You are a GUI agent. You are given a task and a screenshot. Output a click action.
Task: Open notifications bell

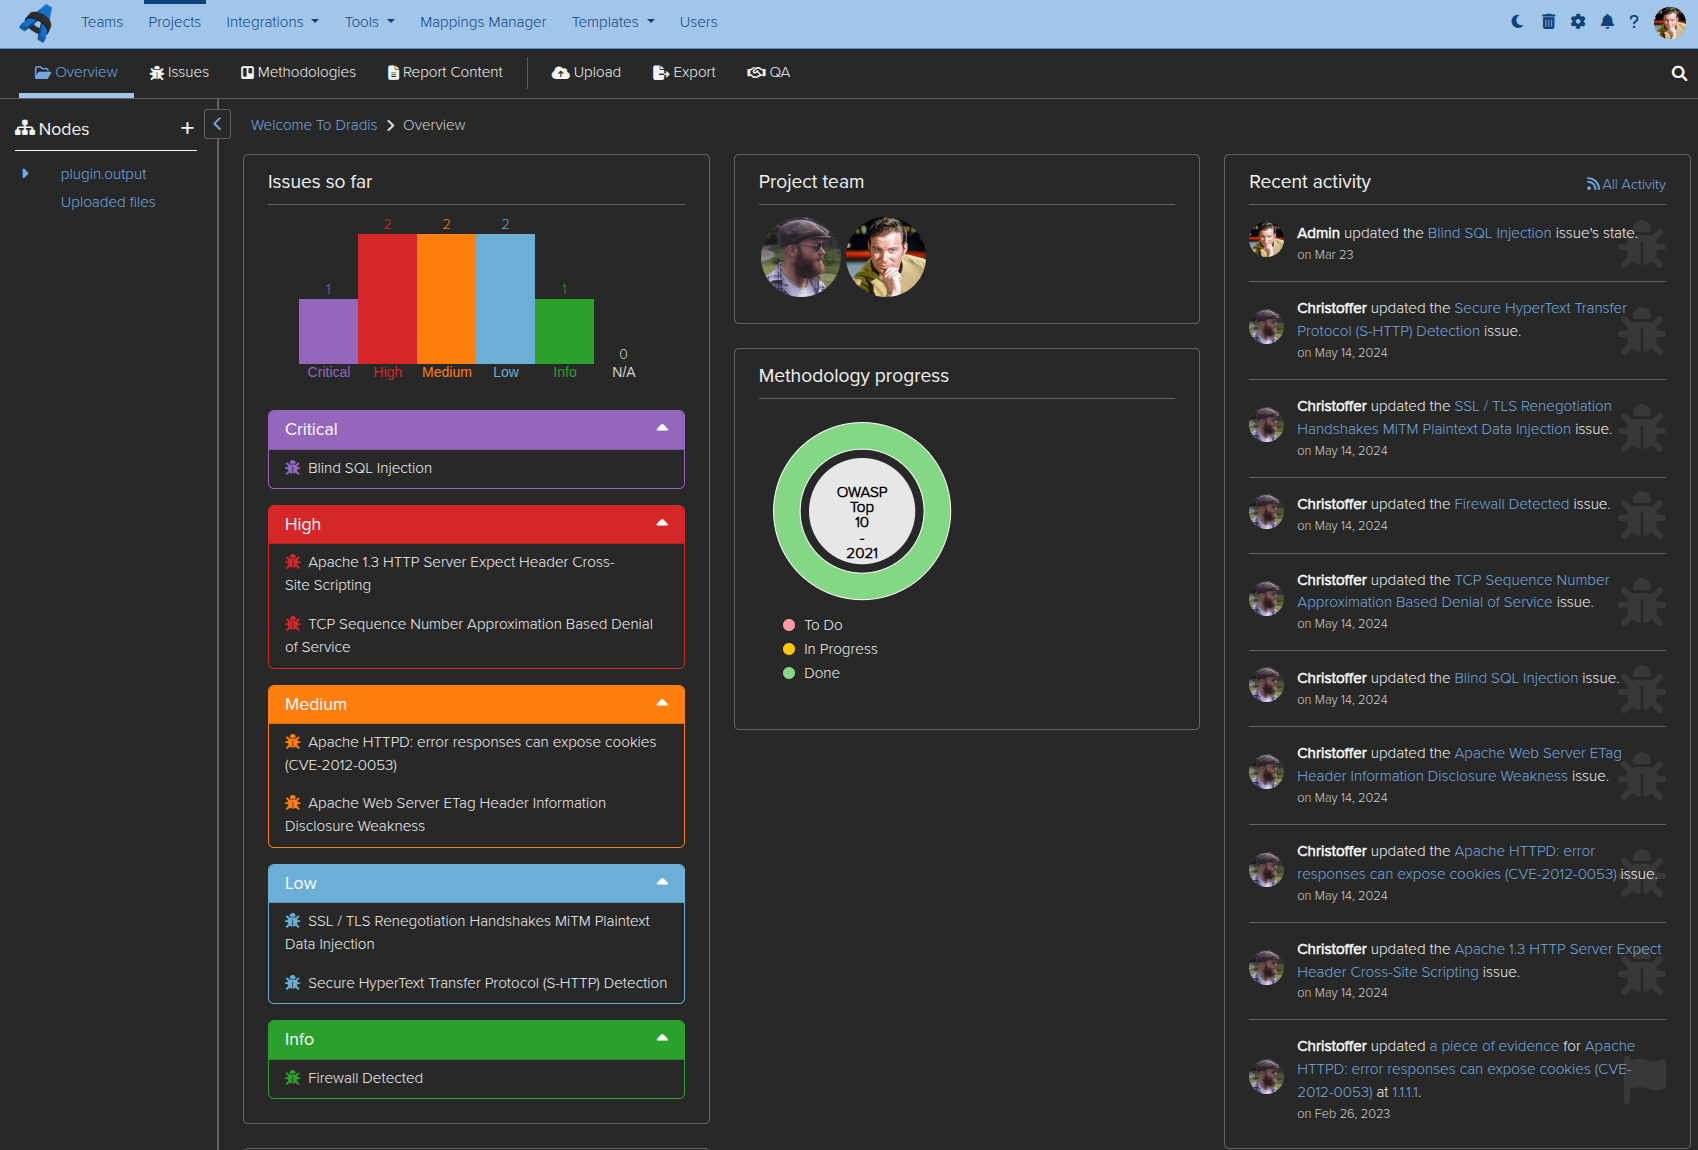[x=1607, y=22]
